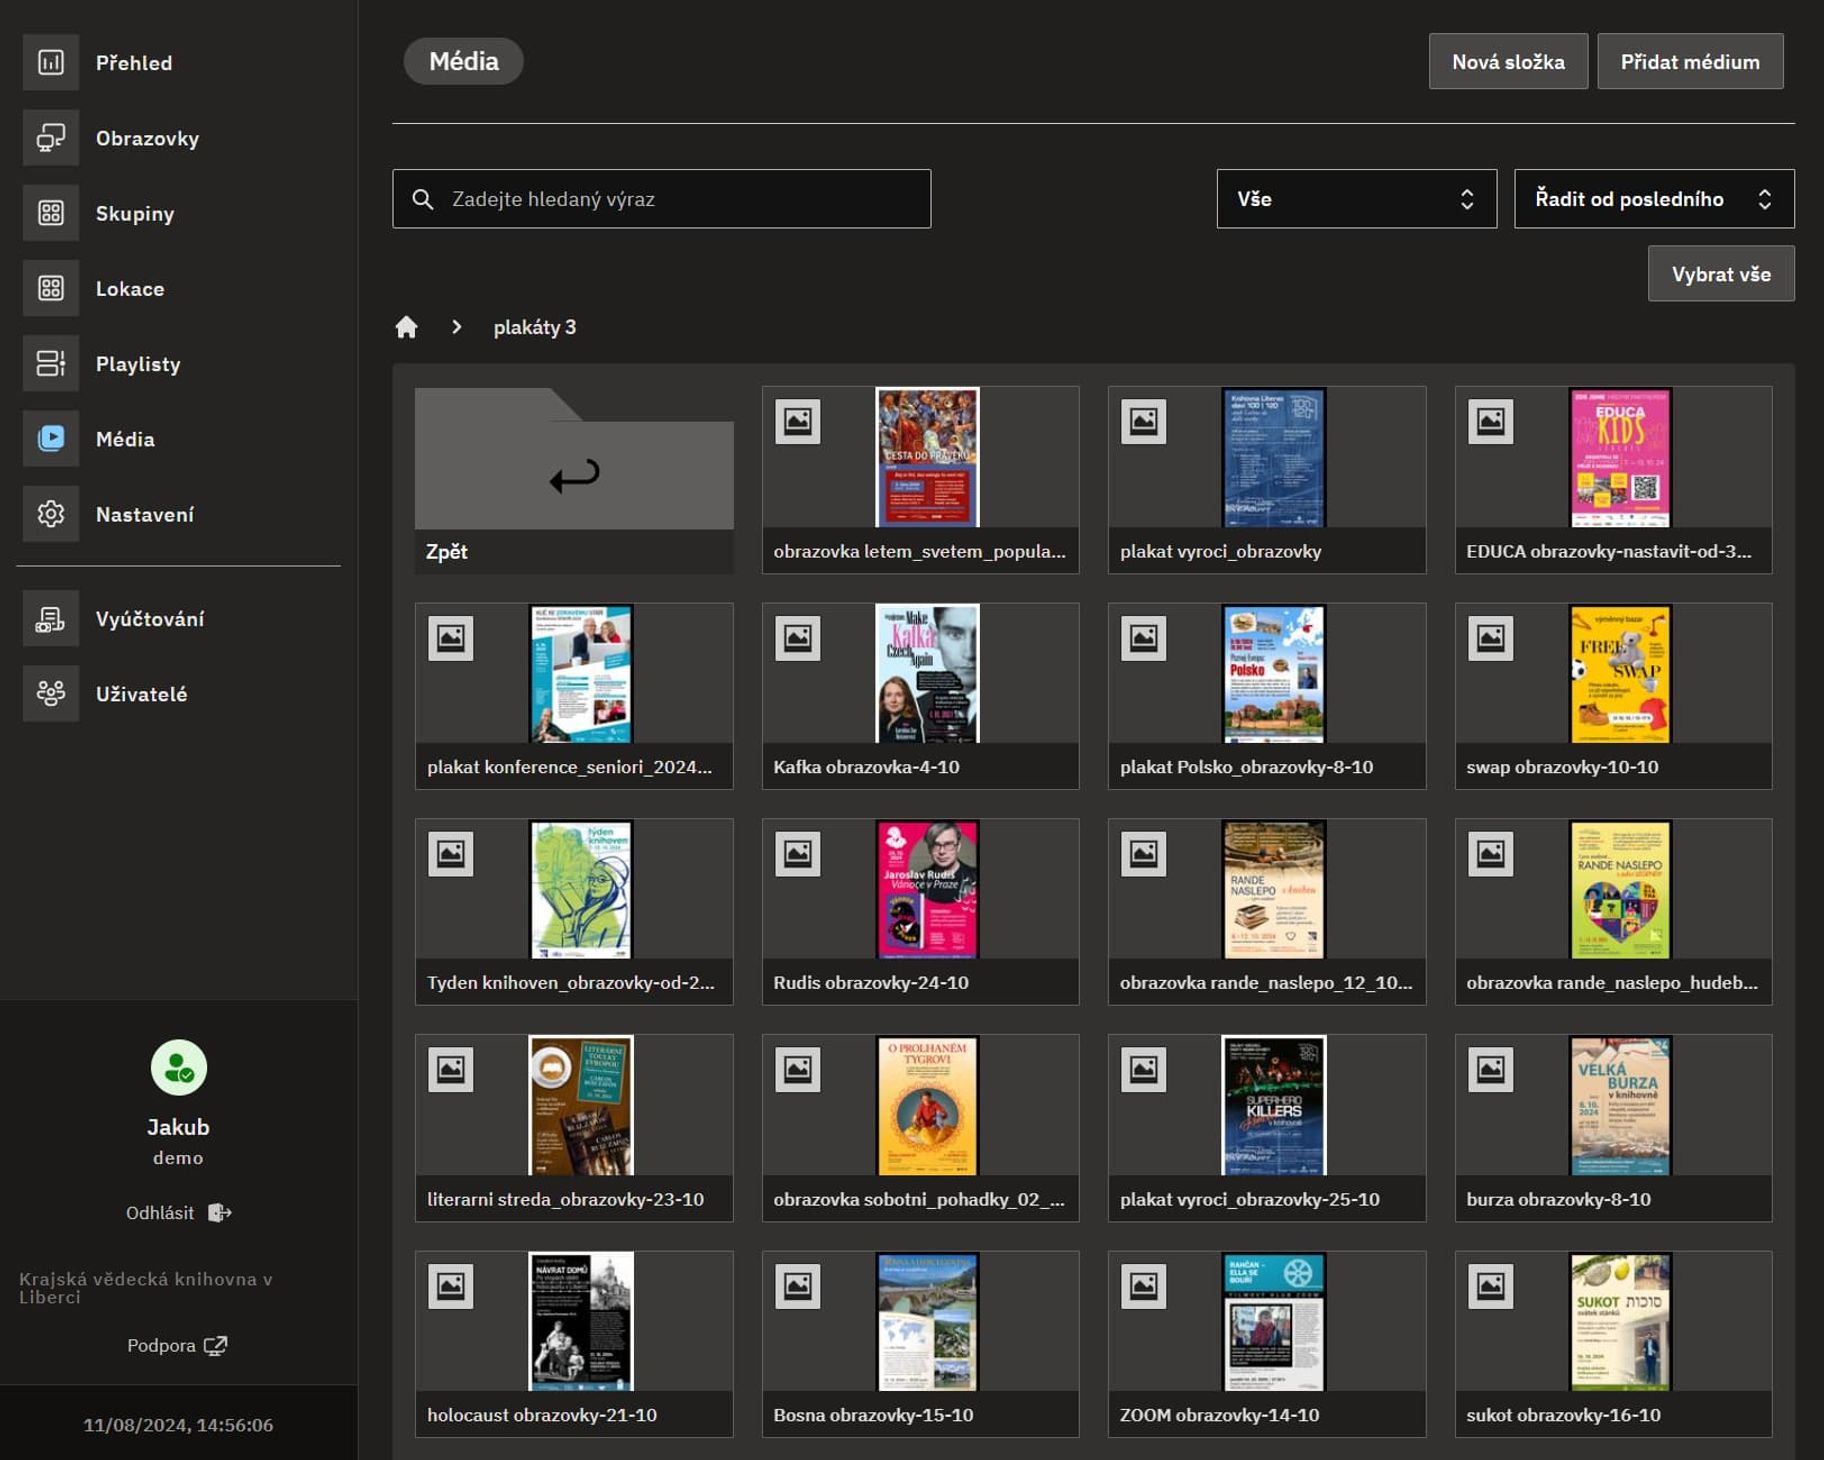The height and width of the screenshot is (1460, 1824).
Task: Open the Vše filter dropdown
Action: point(1356,198)
